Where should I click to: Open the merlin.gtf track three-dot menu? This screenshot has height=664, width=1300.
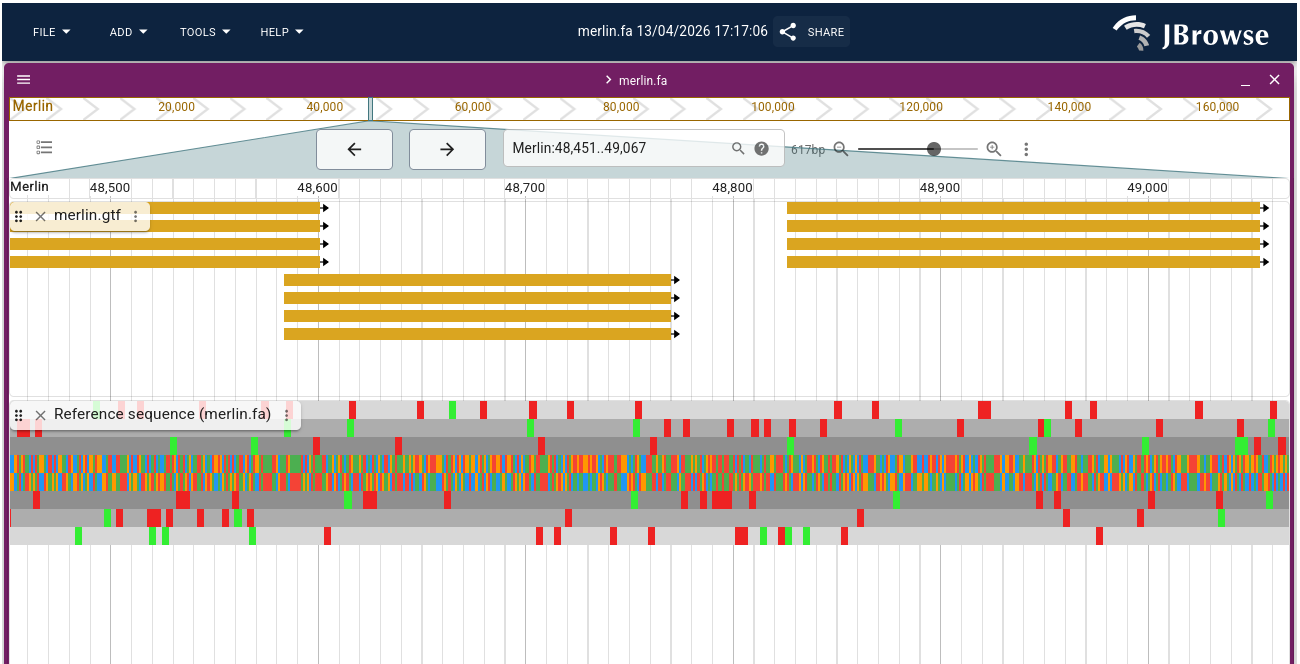coord(137,215)
